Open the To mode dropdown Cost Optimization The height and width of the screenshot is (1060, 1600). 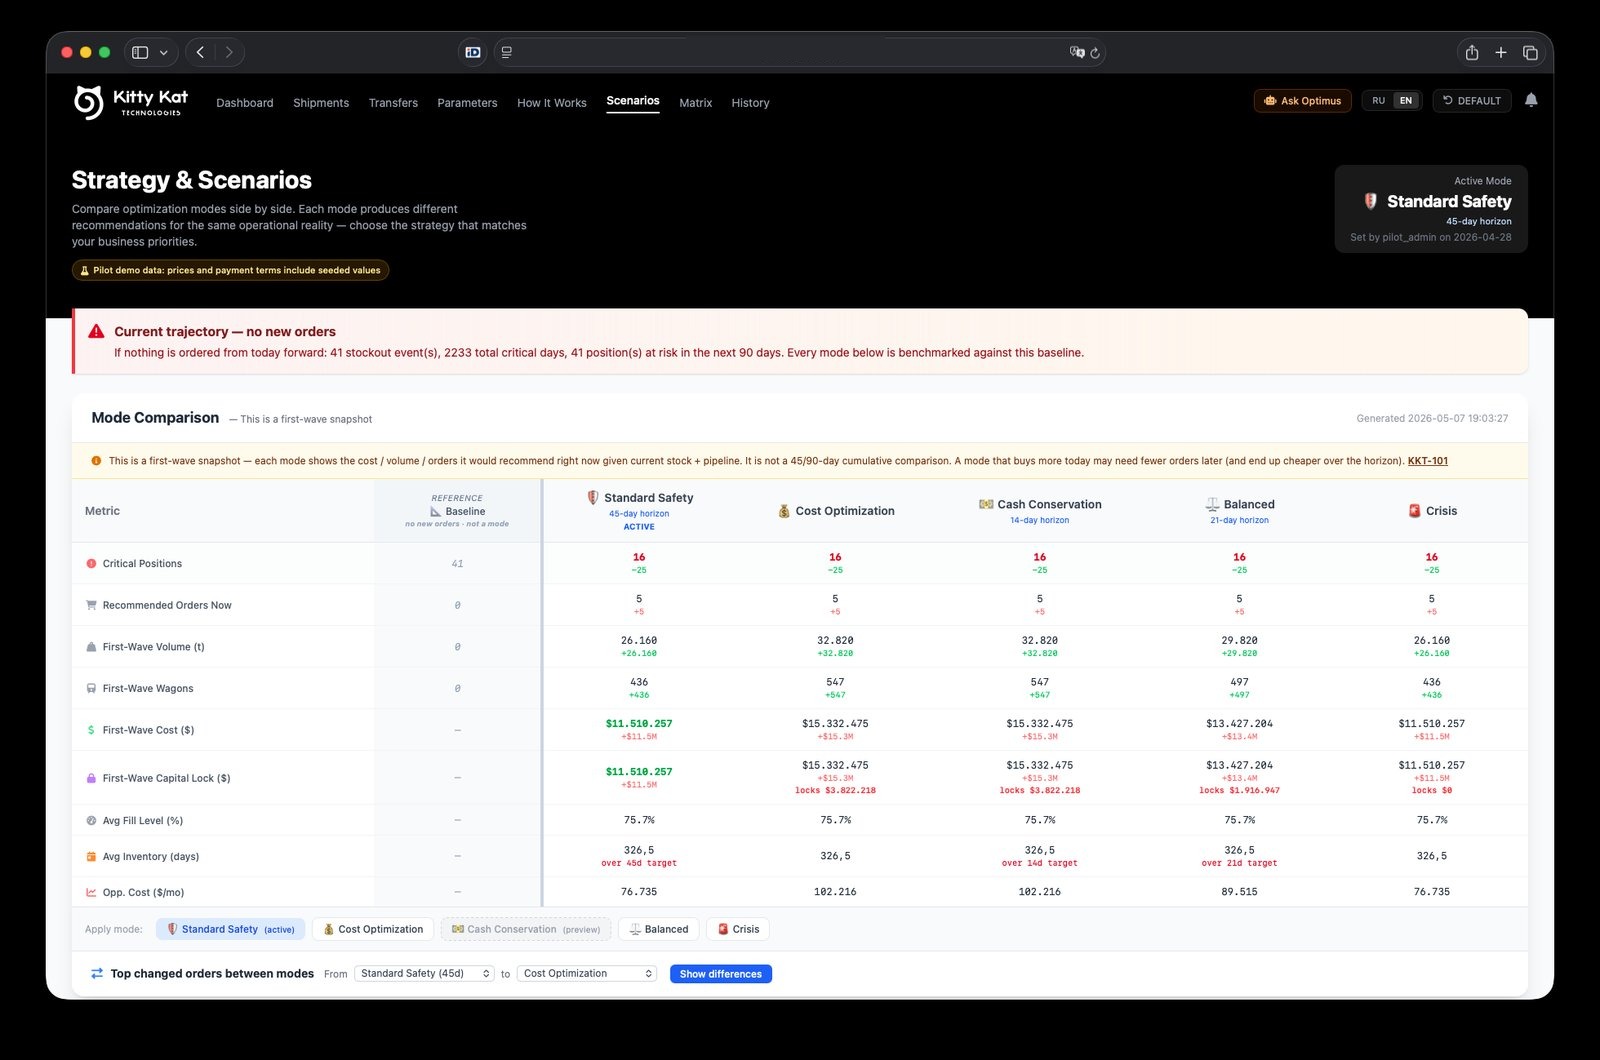(x=587, y=973)
